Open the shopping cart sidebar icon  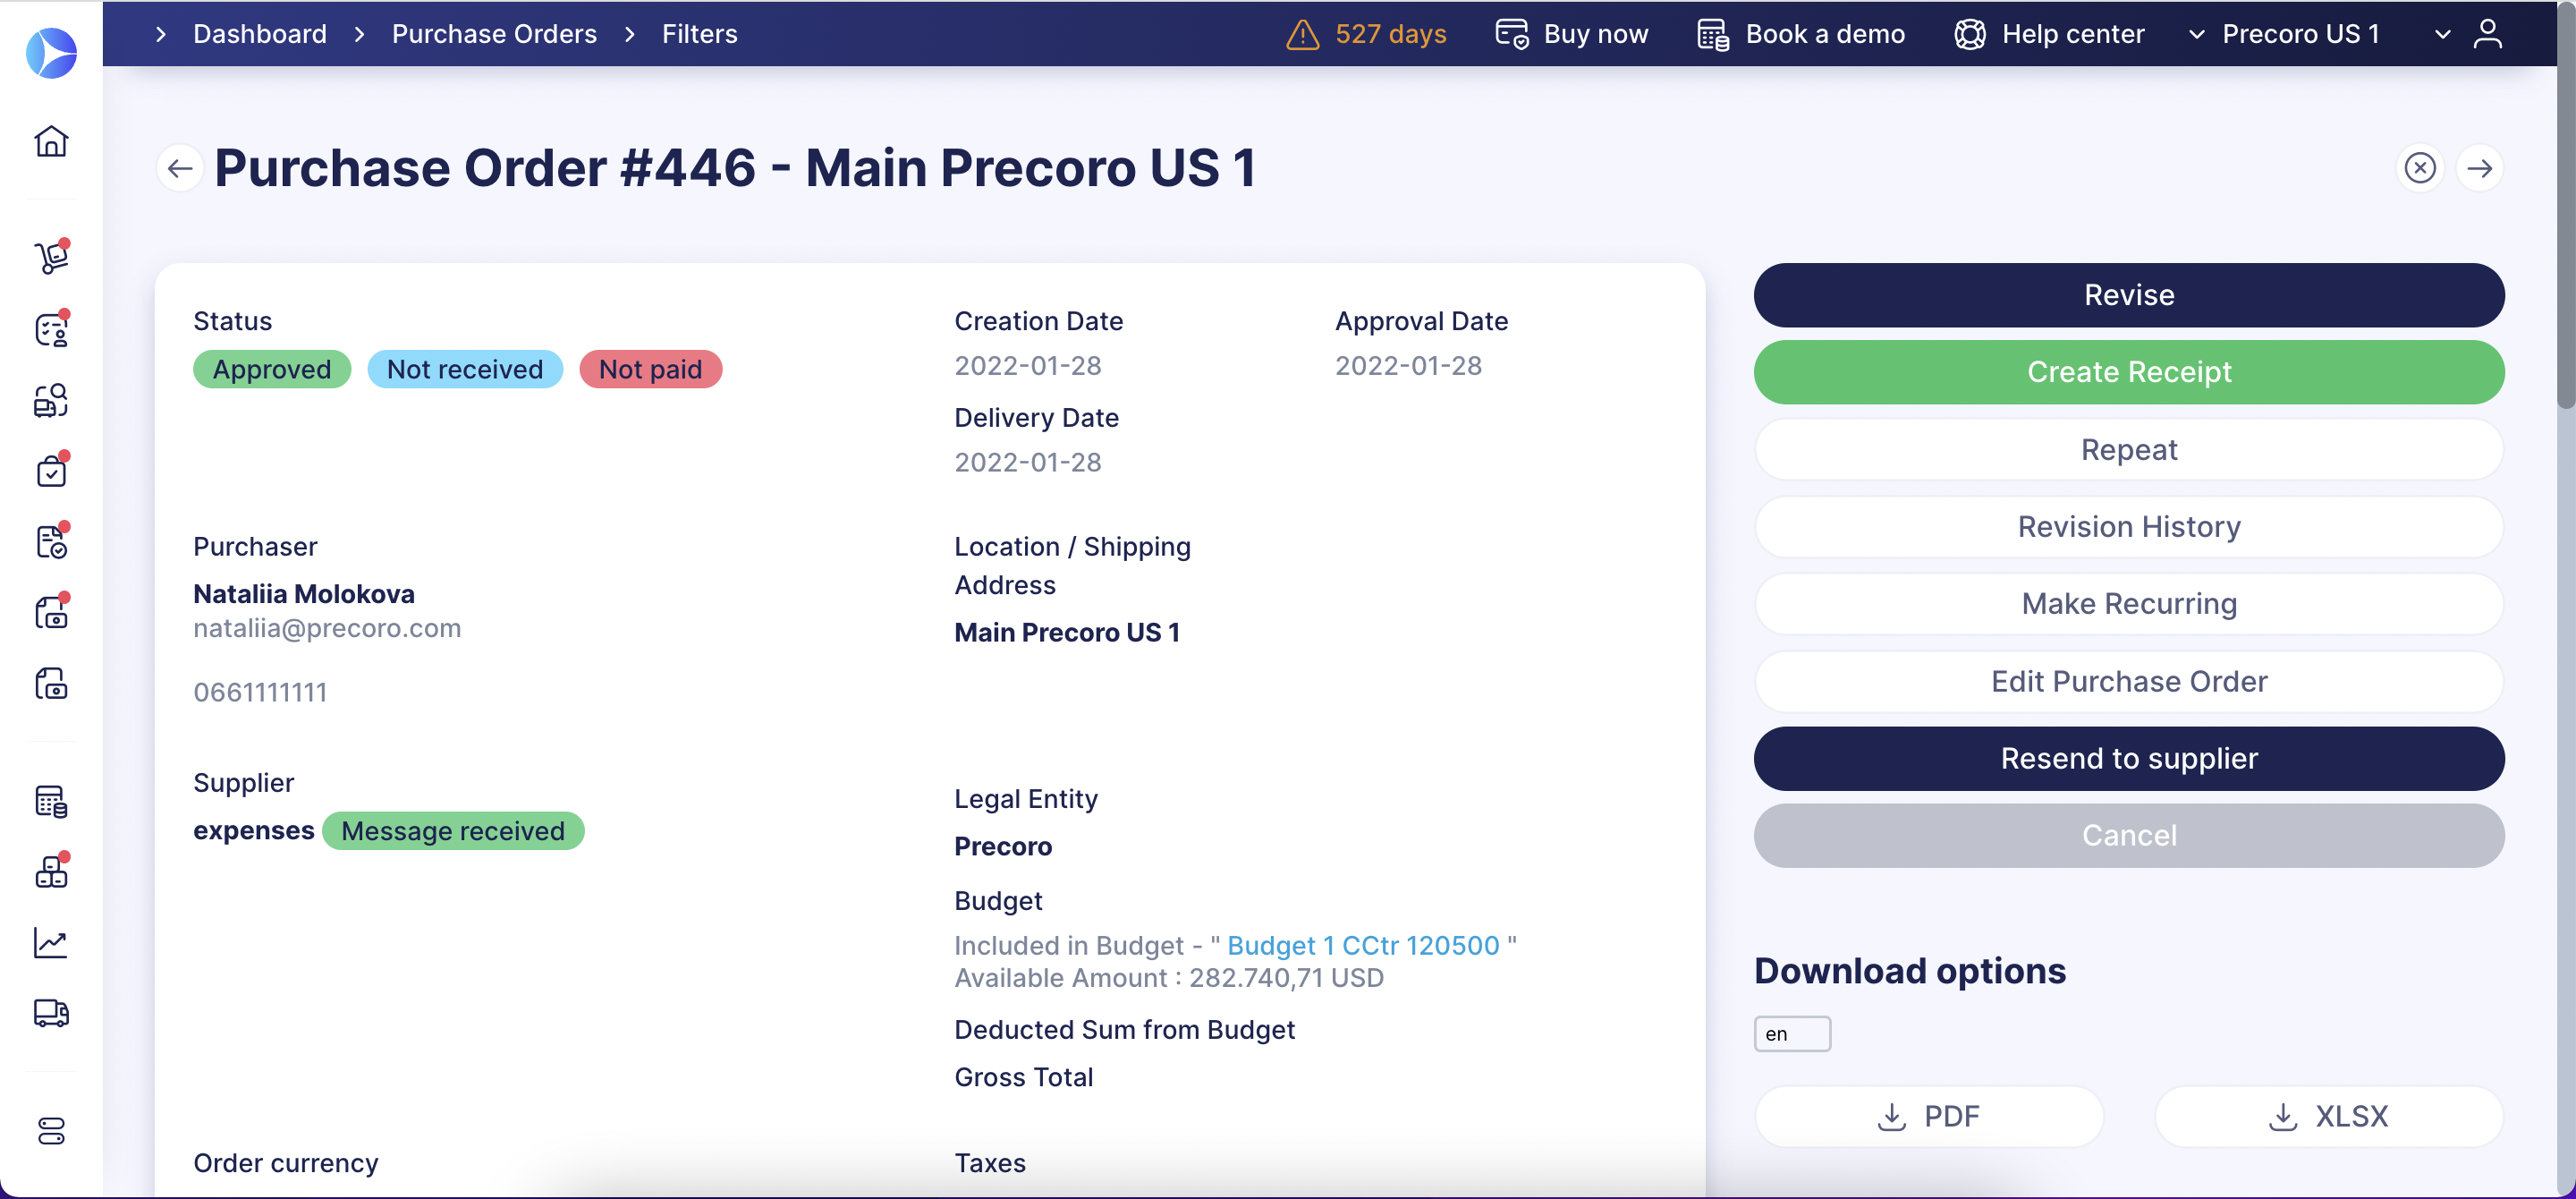point(51,257)
